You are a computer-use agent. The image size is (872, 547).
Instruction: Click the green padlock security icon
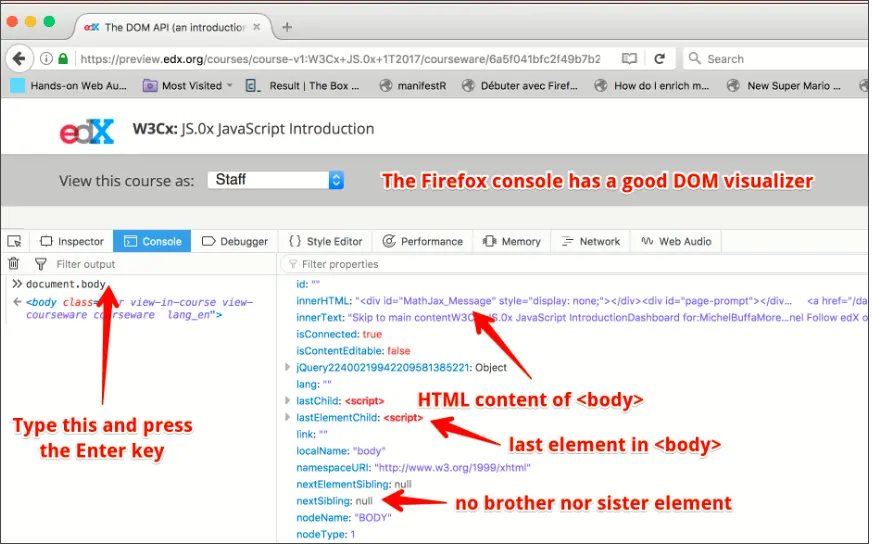click(63, 58)
